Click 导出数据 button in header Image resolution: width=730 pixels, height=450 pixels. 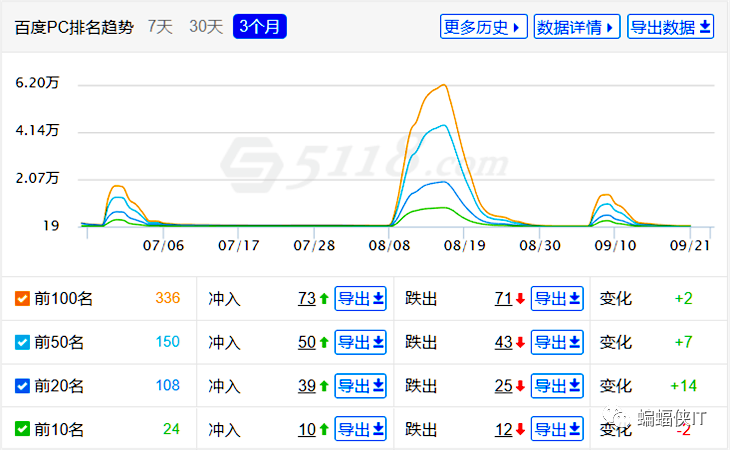coord(670,27)
